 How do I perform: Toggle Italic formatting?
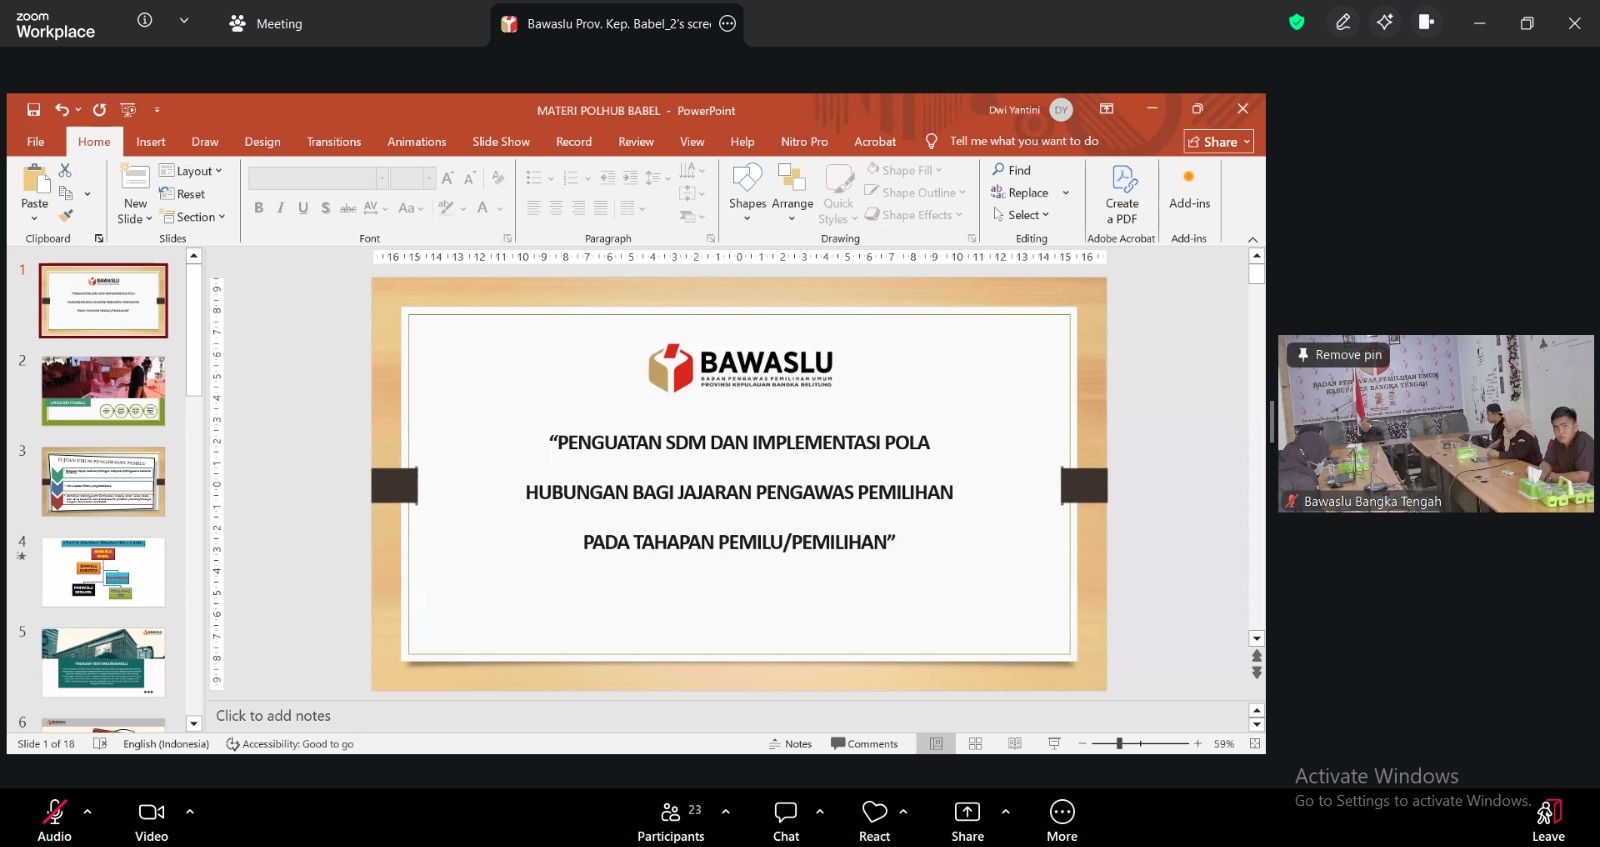[x=281, y=208]
